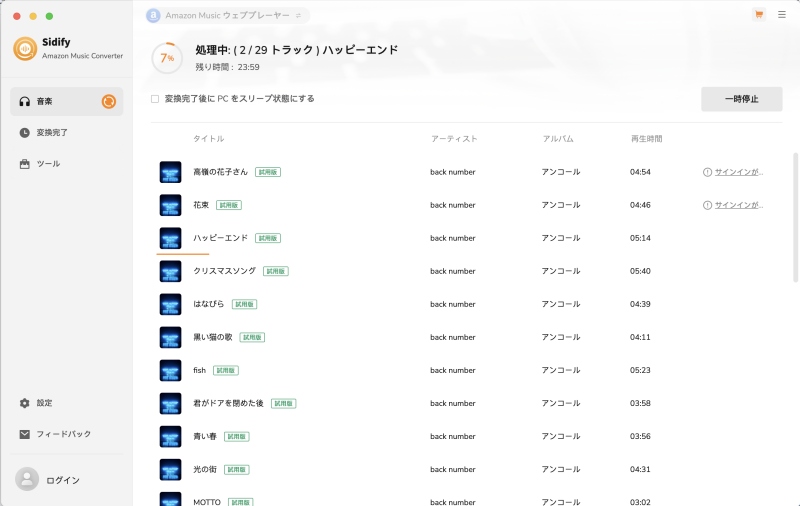Click album thumbnail of fish
This screenshot has height=506, width=800.
170,370
